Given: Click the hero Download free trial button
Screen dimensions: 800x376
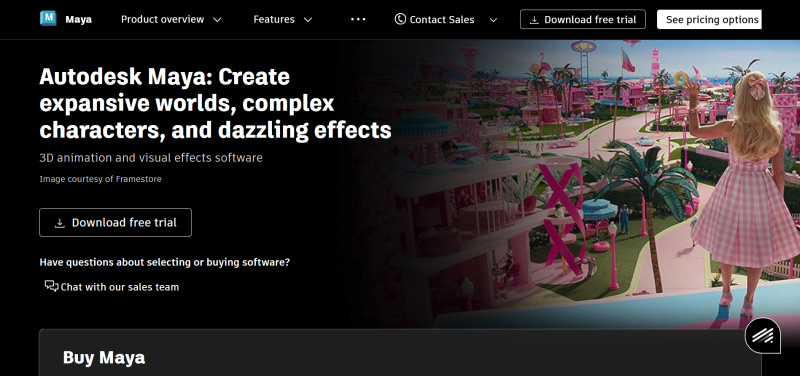Looking at the screenshot, I should pos(115,222).
